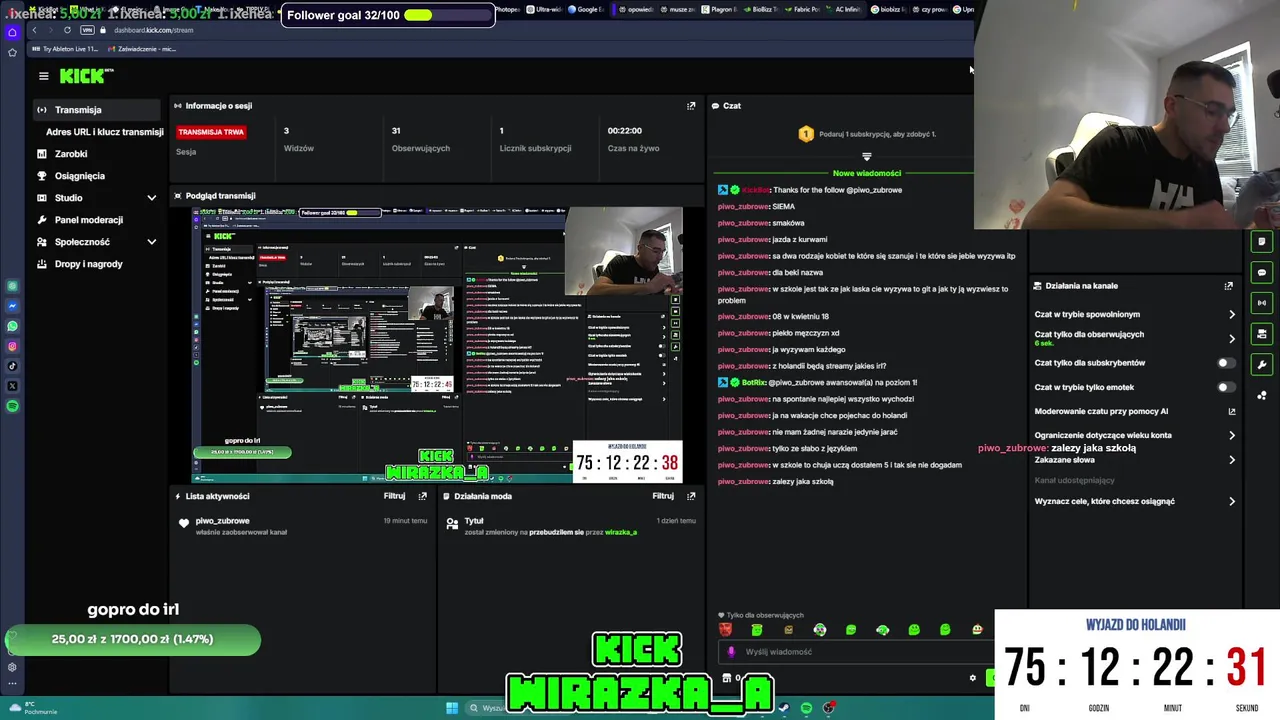
Task: Open Wyznacz cele, które chcesz osiągnąć
Action: (x=1135, y=501)
